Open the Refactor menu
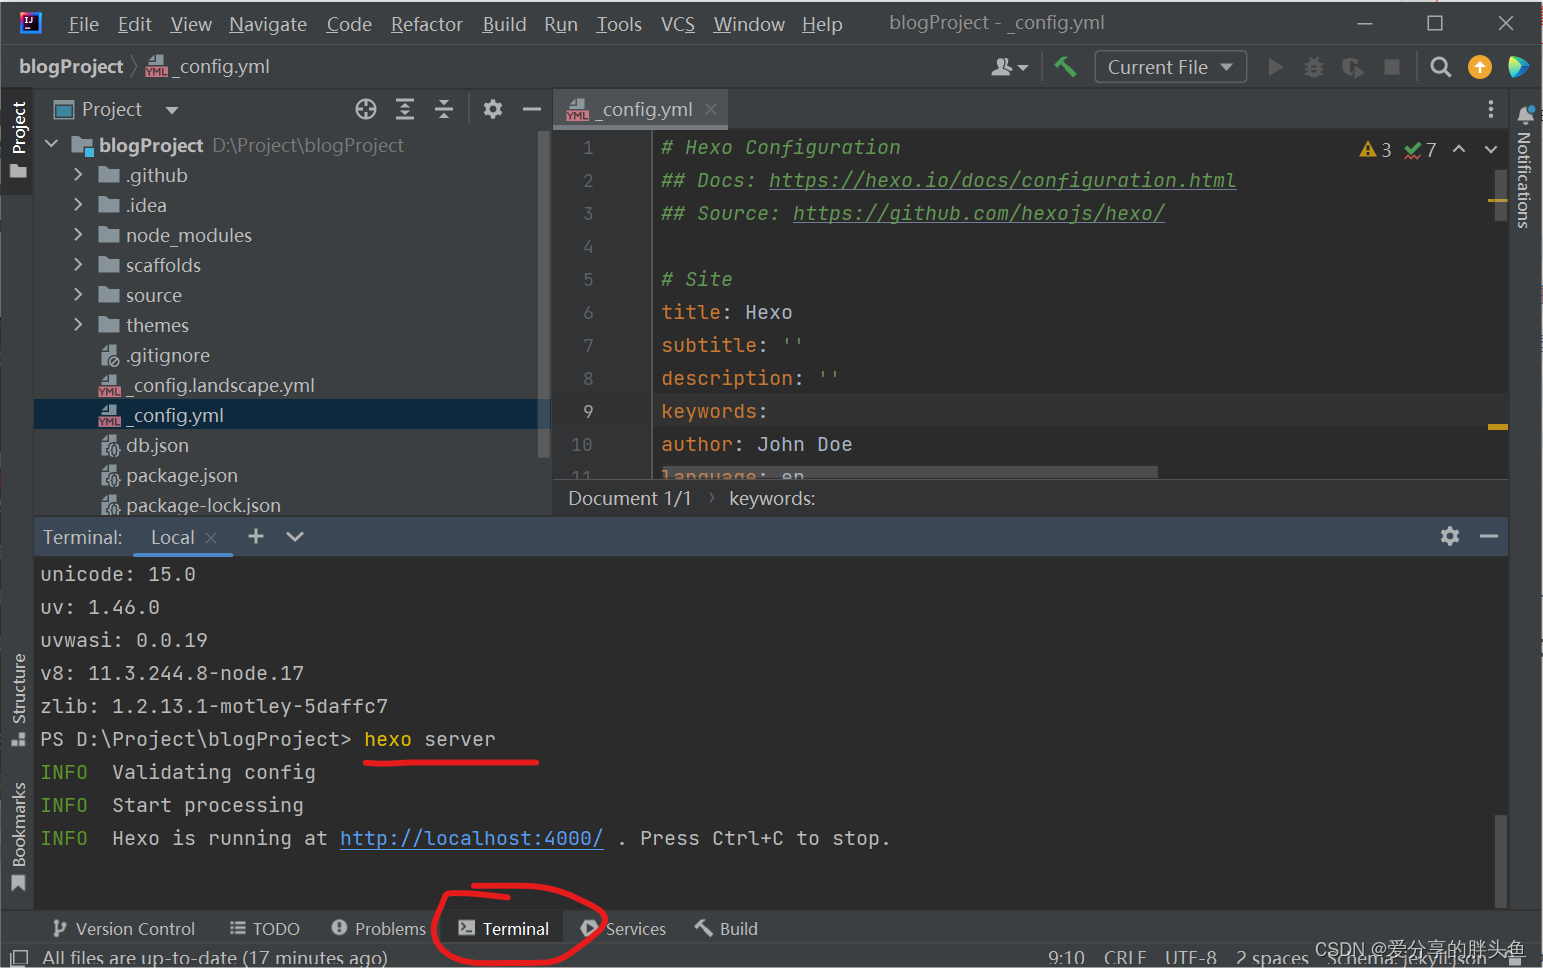This screenshot has height=969, width=1543. coord(427,24)
